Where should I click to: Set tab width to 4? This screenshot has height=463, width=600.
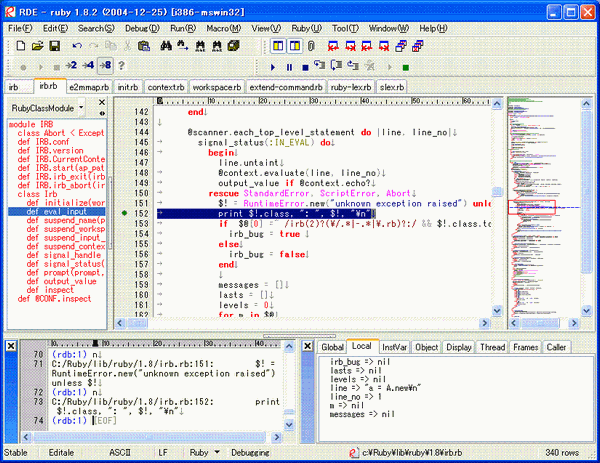tap(88, 65)
